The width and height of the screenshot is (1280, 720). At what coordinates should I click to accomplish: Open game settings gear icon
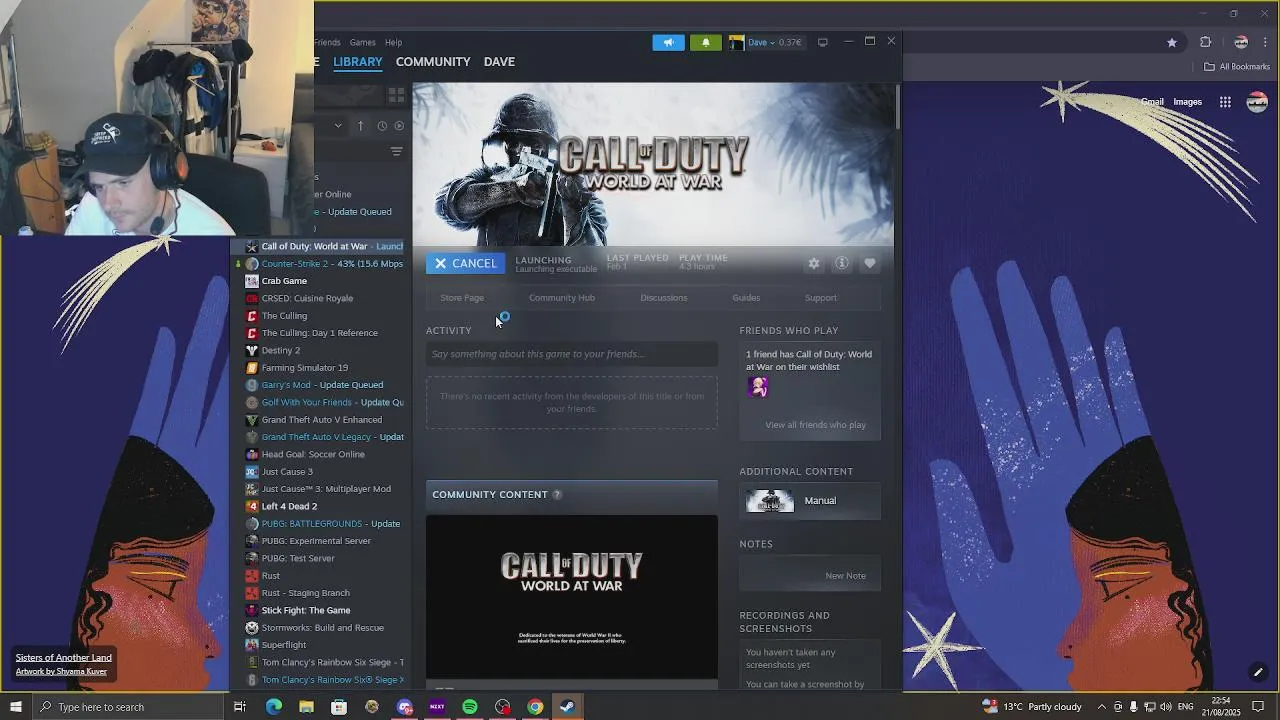point(814,263)
